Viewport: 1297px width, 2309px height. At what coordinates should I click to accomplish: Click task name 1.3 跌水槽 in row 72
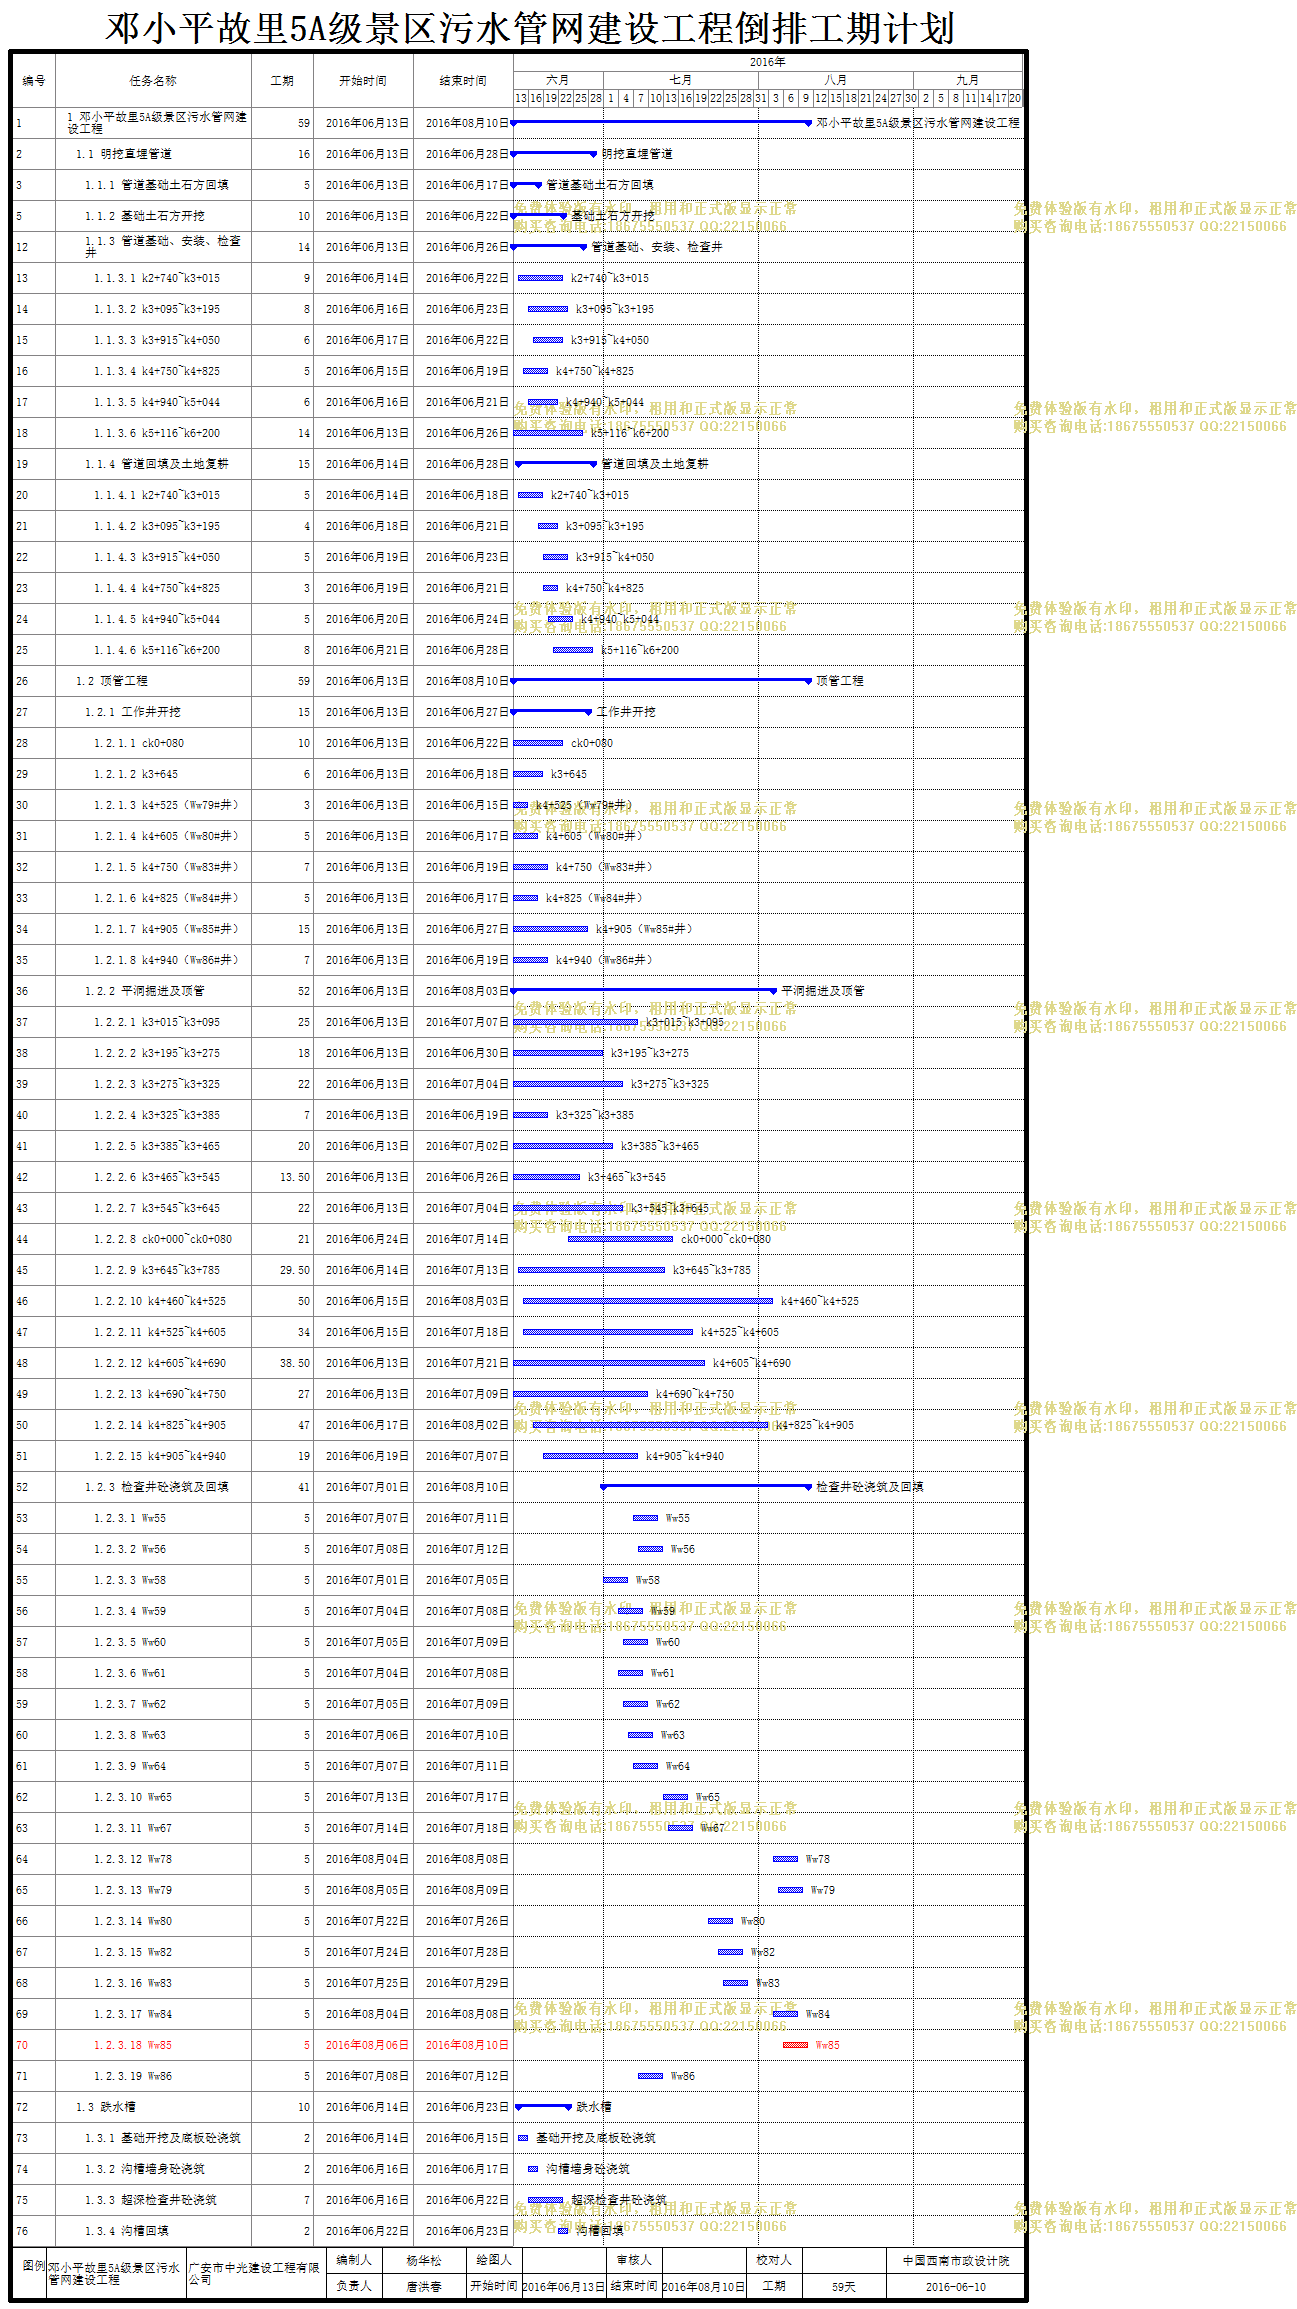(106, 2107)
